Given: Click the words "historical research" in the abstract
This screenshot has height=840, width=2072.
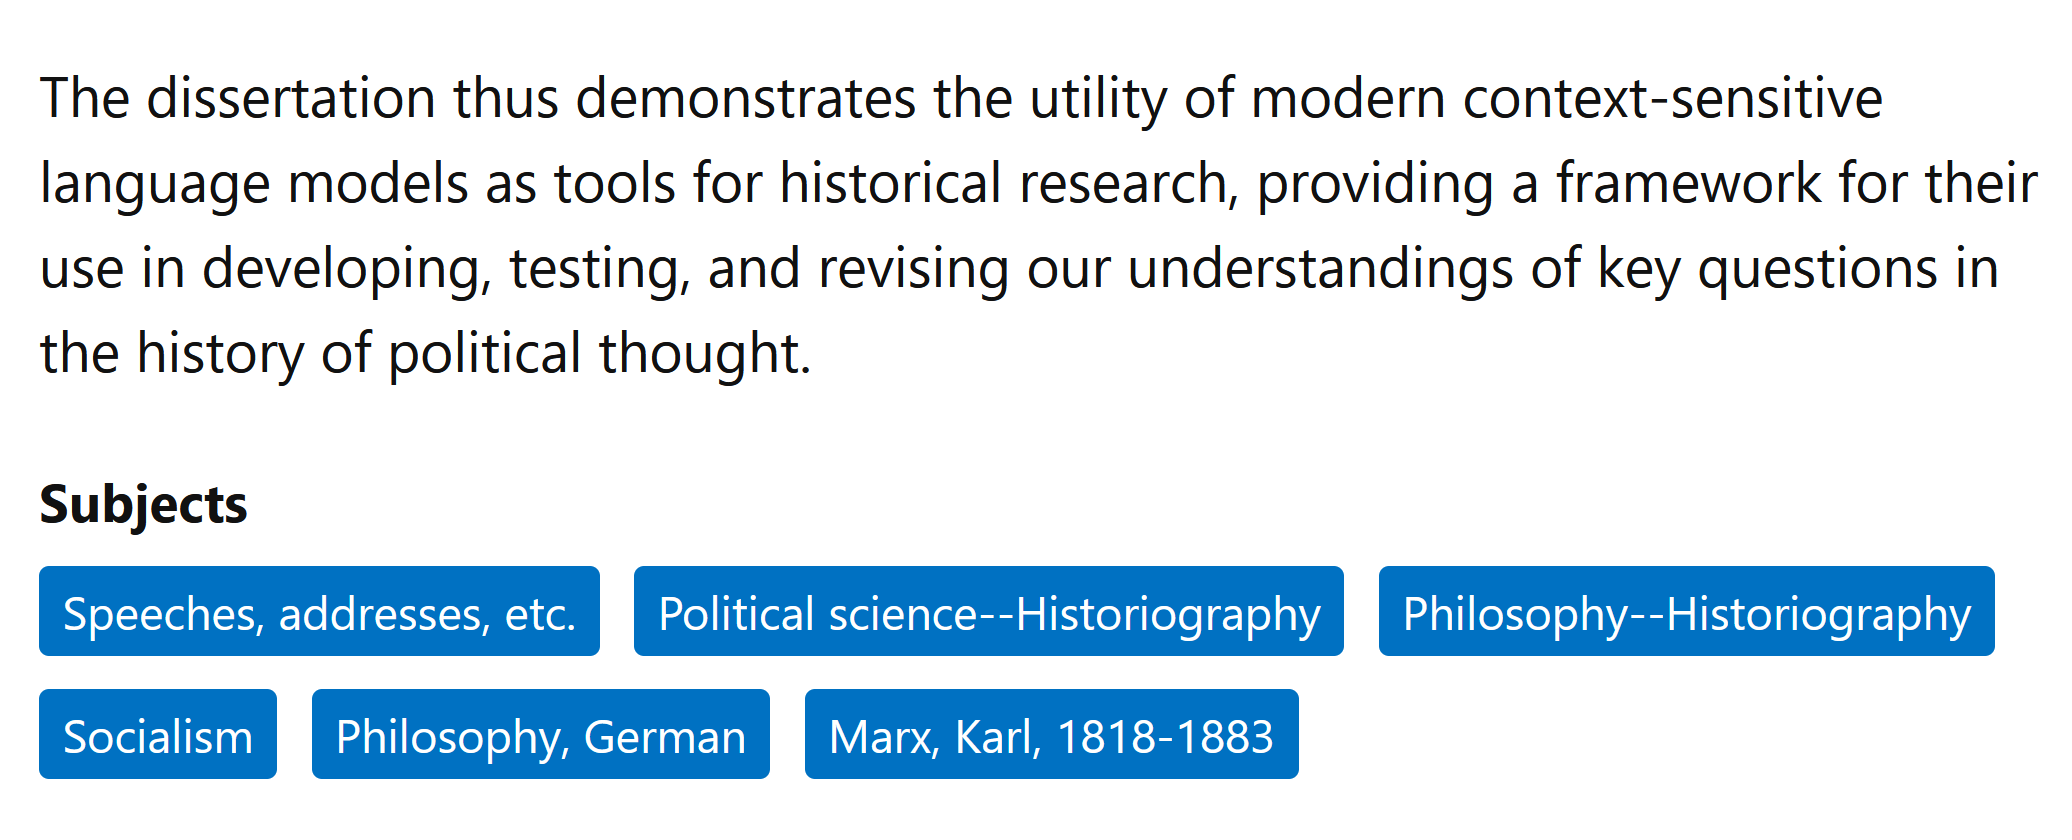Looking at the screenshot, I should (x=1004, y=184).
